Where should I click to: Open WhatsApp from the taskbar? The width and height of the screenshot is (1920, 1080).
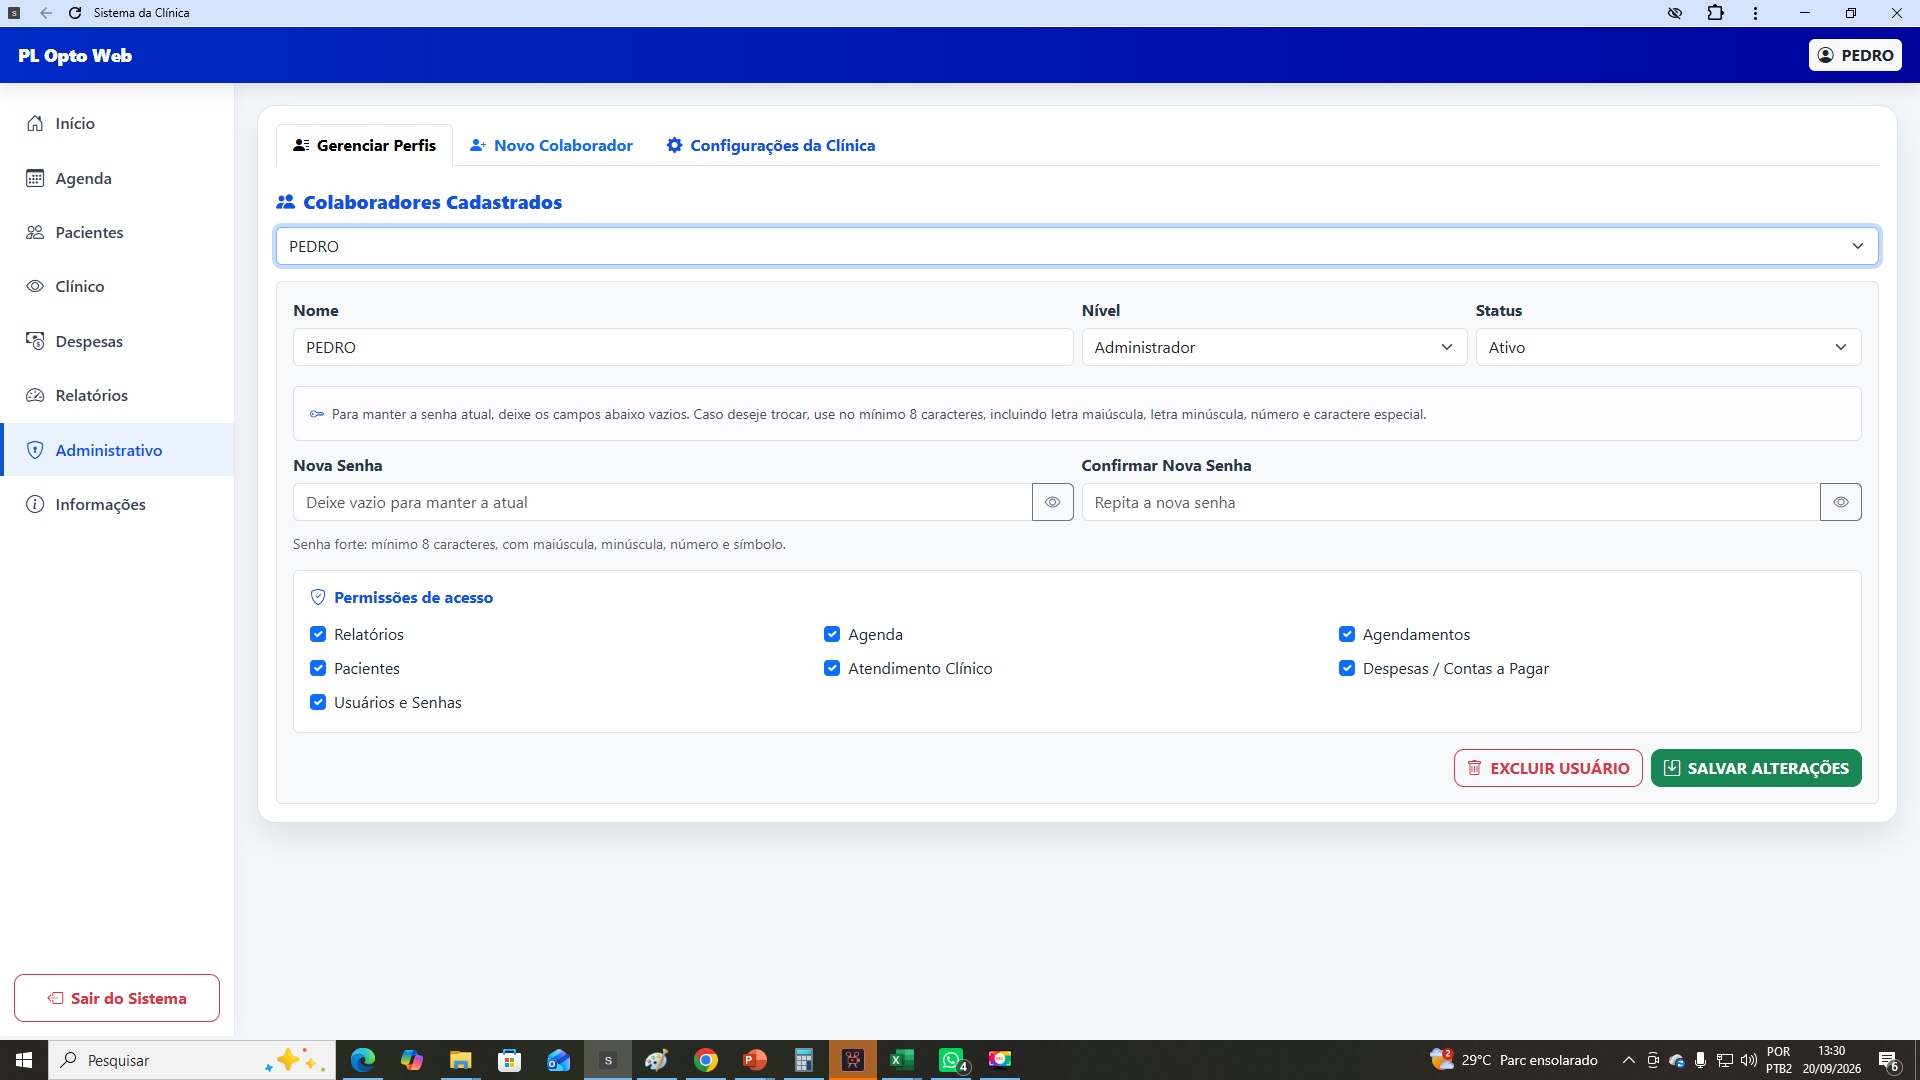pos(952,1060)
